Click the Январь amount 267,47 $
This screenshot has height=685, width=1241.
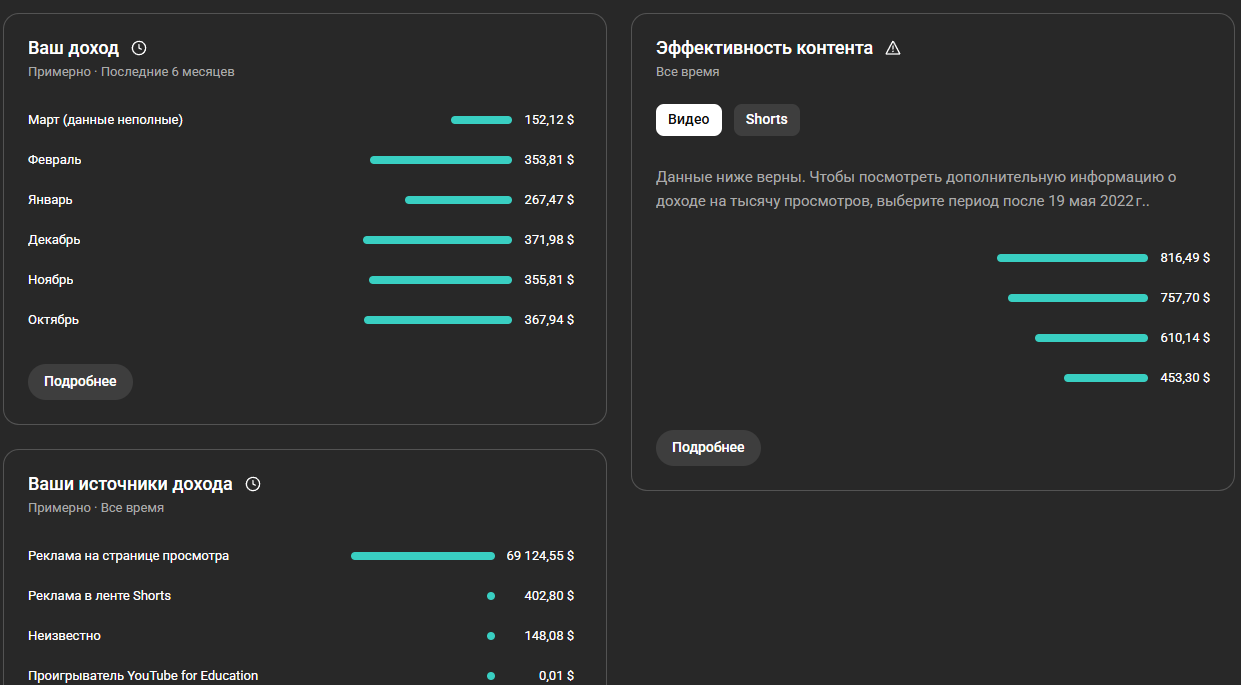tap(549, 200)
